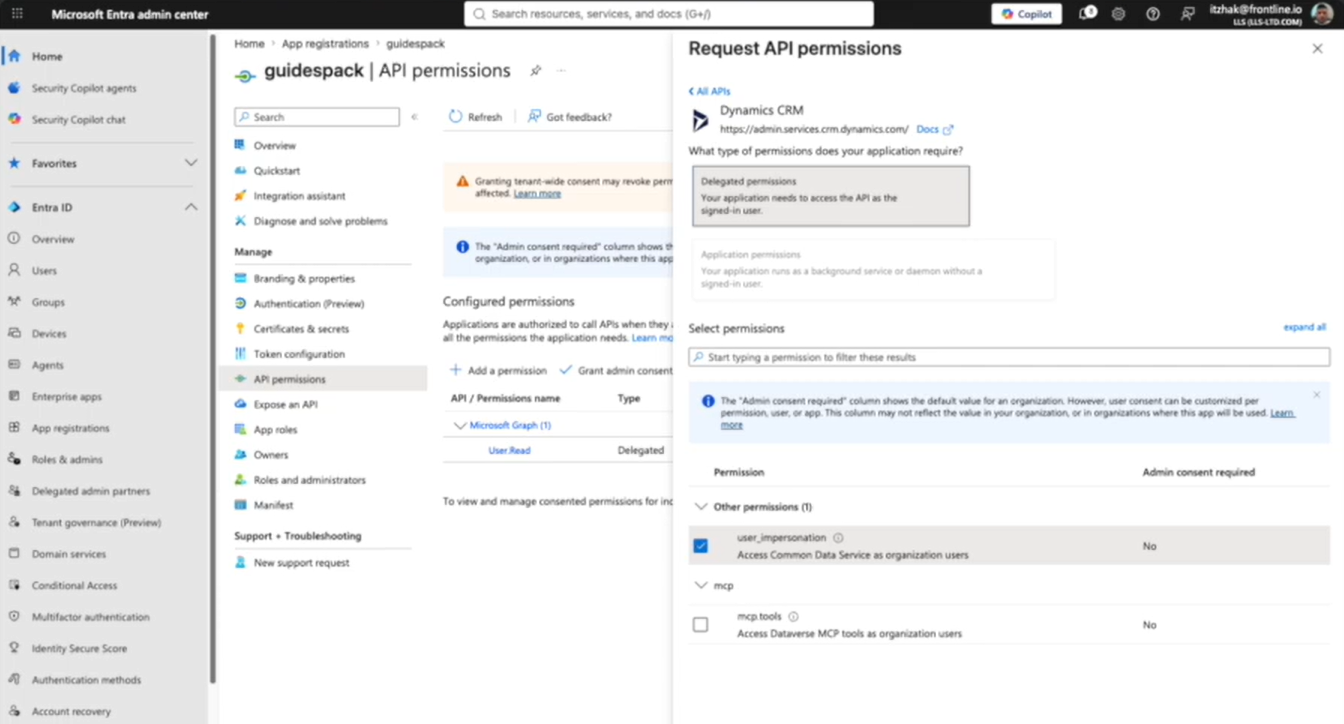This screenshot has width=1344, height=724.
Task: Open Conditional Access in the sidebar
Action: [74, 586]
